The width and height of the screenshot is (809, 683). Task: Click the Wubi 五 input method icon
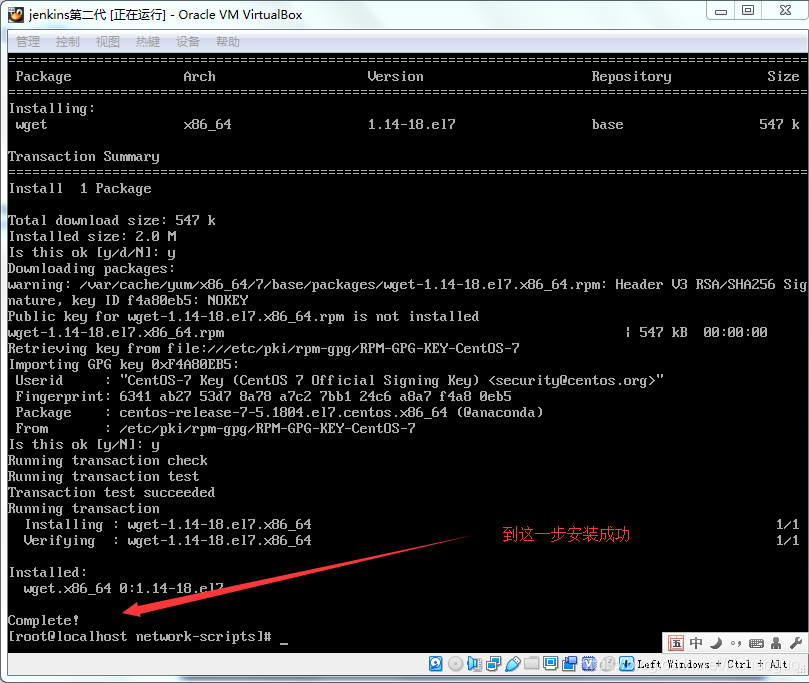676,643
